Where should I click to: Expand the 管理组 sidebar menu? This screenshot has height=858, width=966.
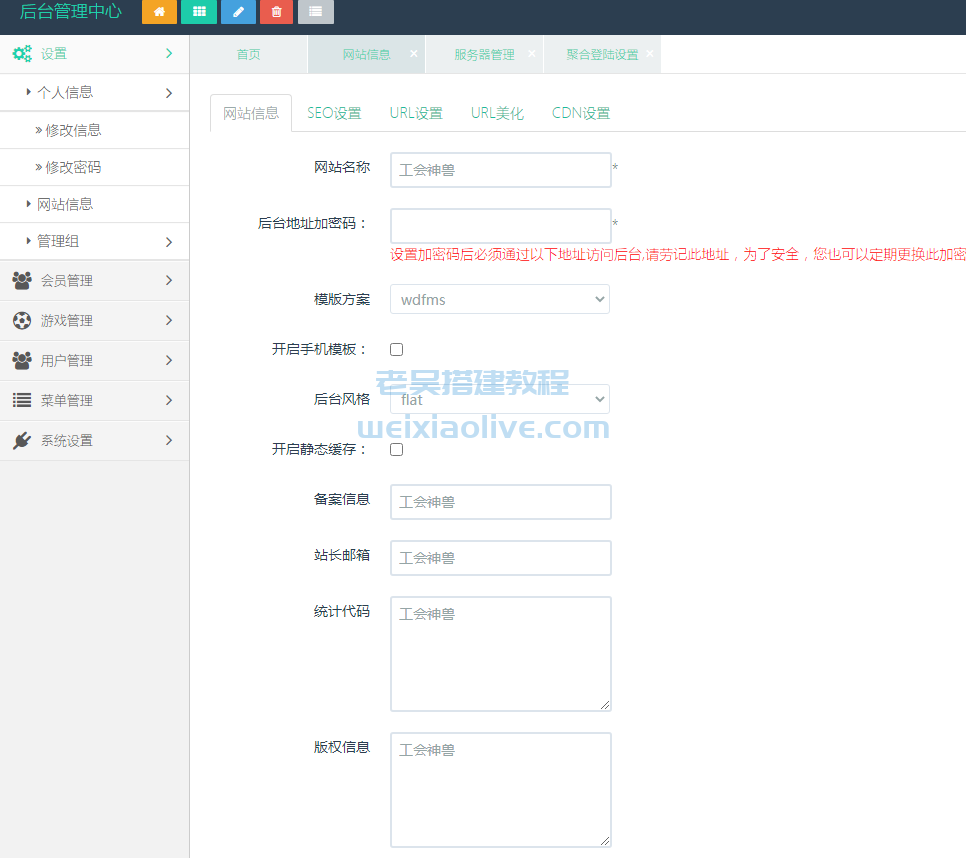pyautogui.click(x=60, y=241)
